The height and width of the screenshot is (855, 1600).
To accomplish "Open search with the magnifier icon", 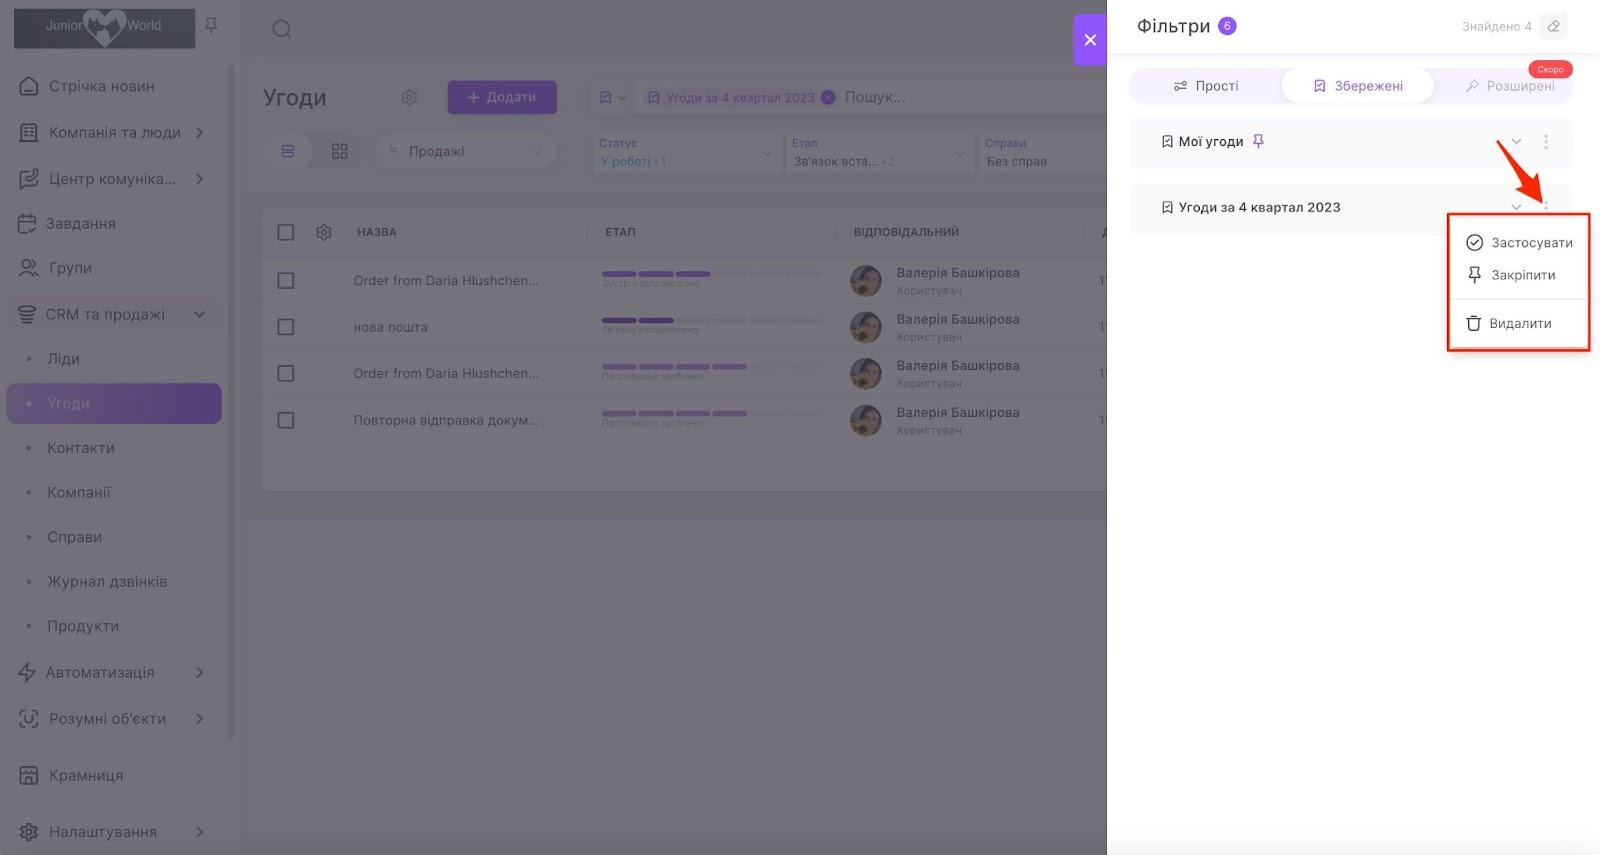I will tap(282, 29).
